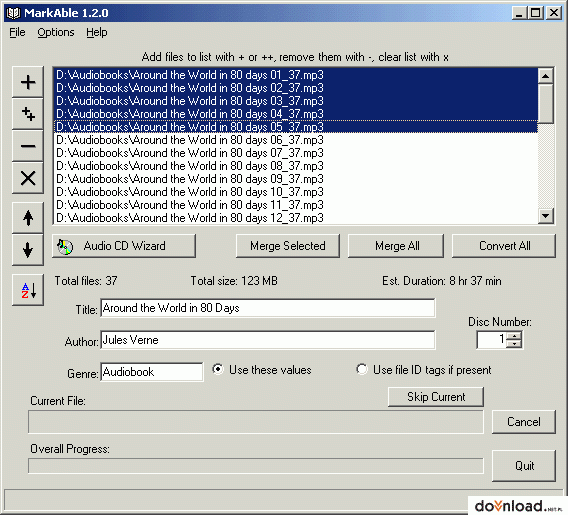This screenshot has height=515, width=568.
Task: Decrease the Disc Number with down spinner
Action: click(x=514, y=344)
